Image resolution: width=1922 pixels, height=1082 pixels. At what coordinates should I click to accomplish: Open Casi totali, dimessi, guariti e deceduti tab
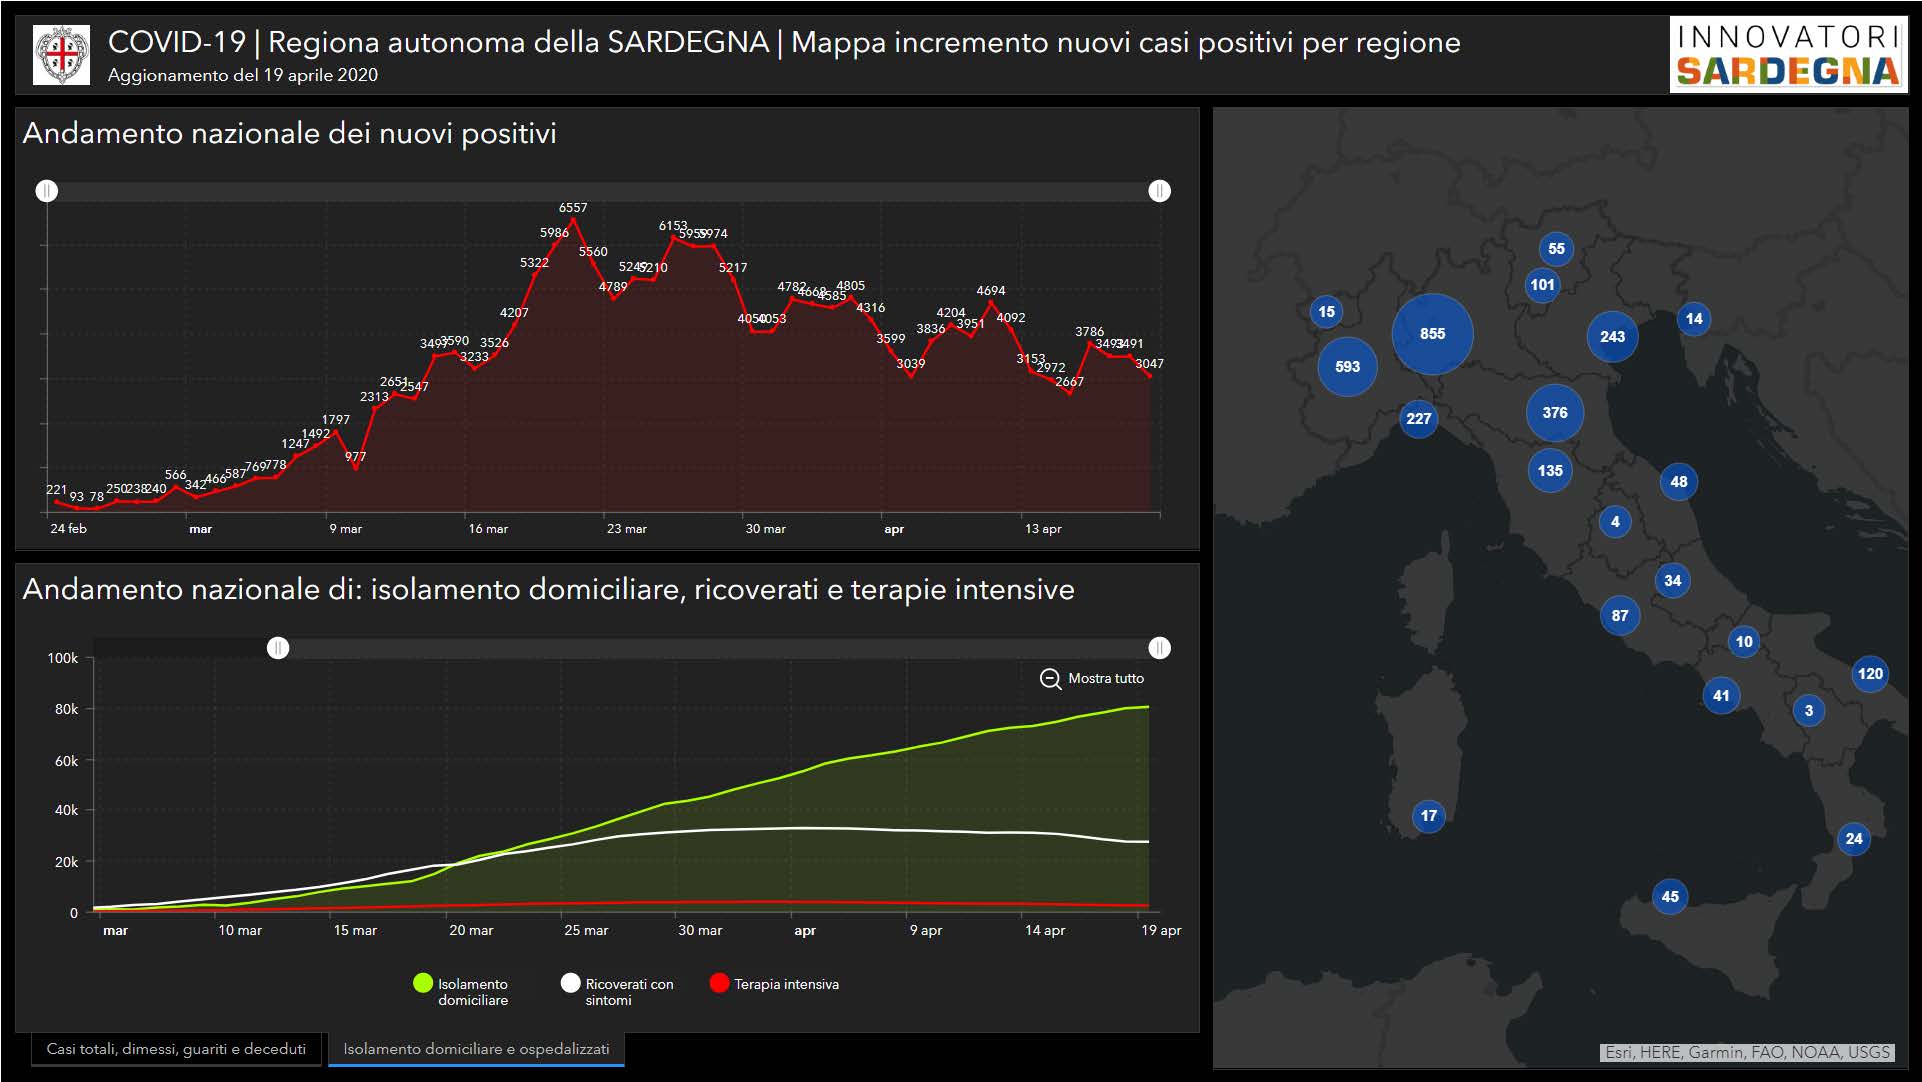(x=176, y=1049)
